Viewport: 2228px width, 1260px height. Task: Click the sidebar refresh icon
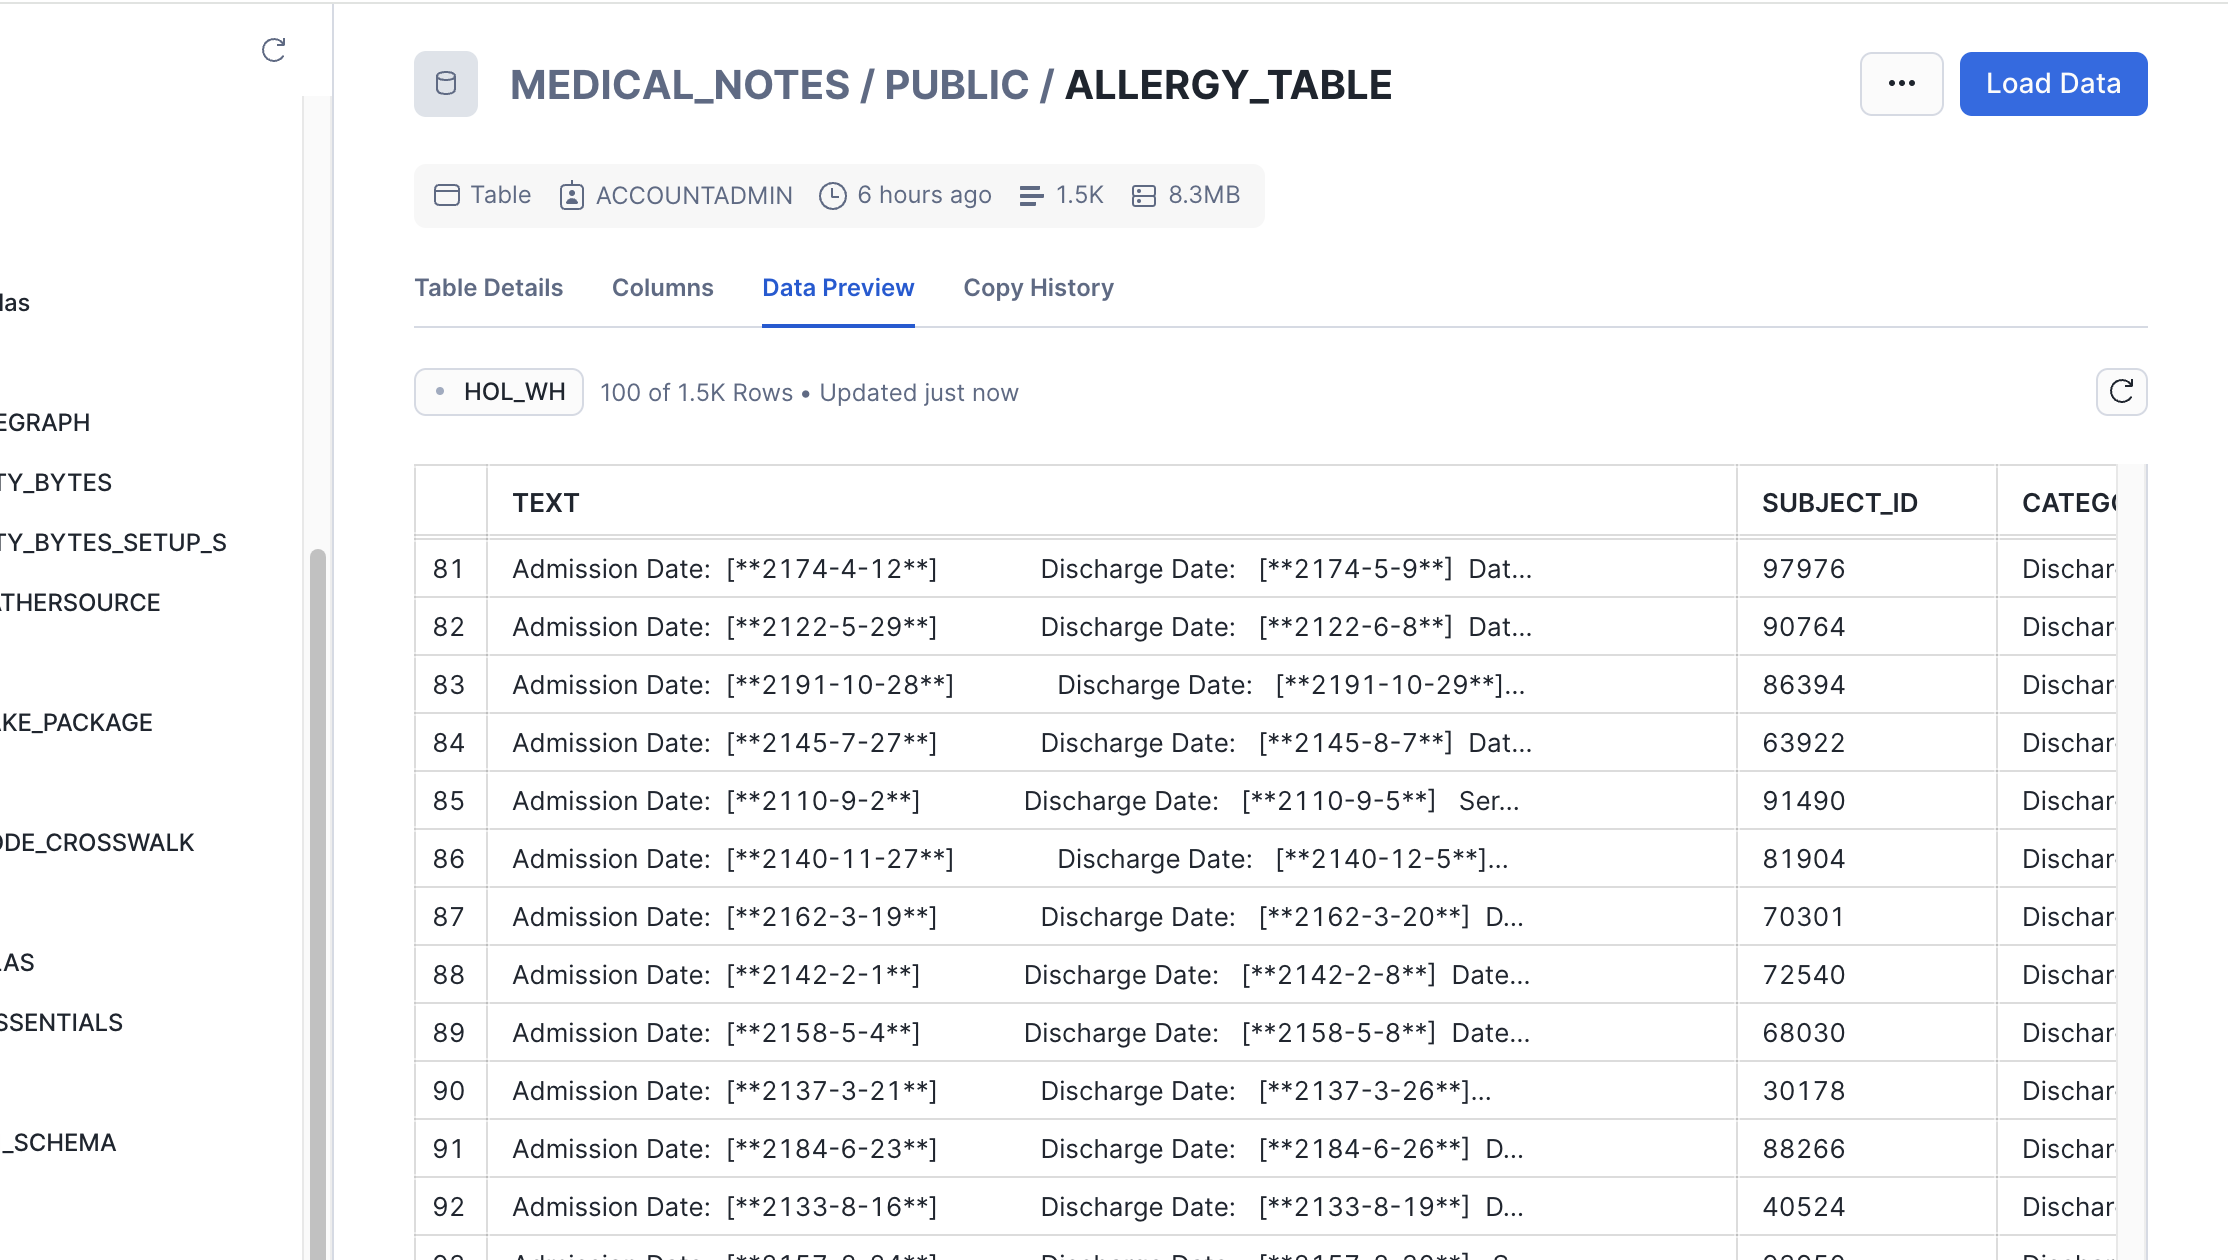[x=273, y=50]
